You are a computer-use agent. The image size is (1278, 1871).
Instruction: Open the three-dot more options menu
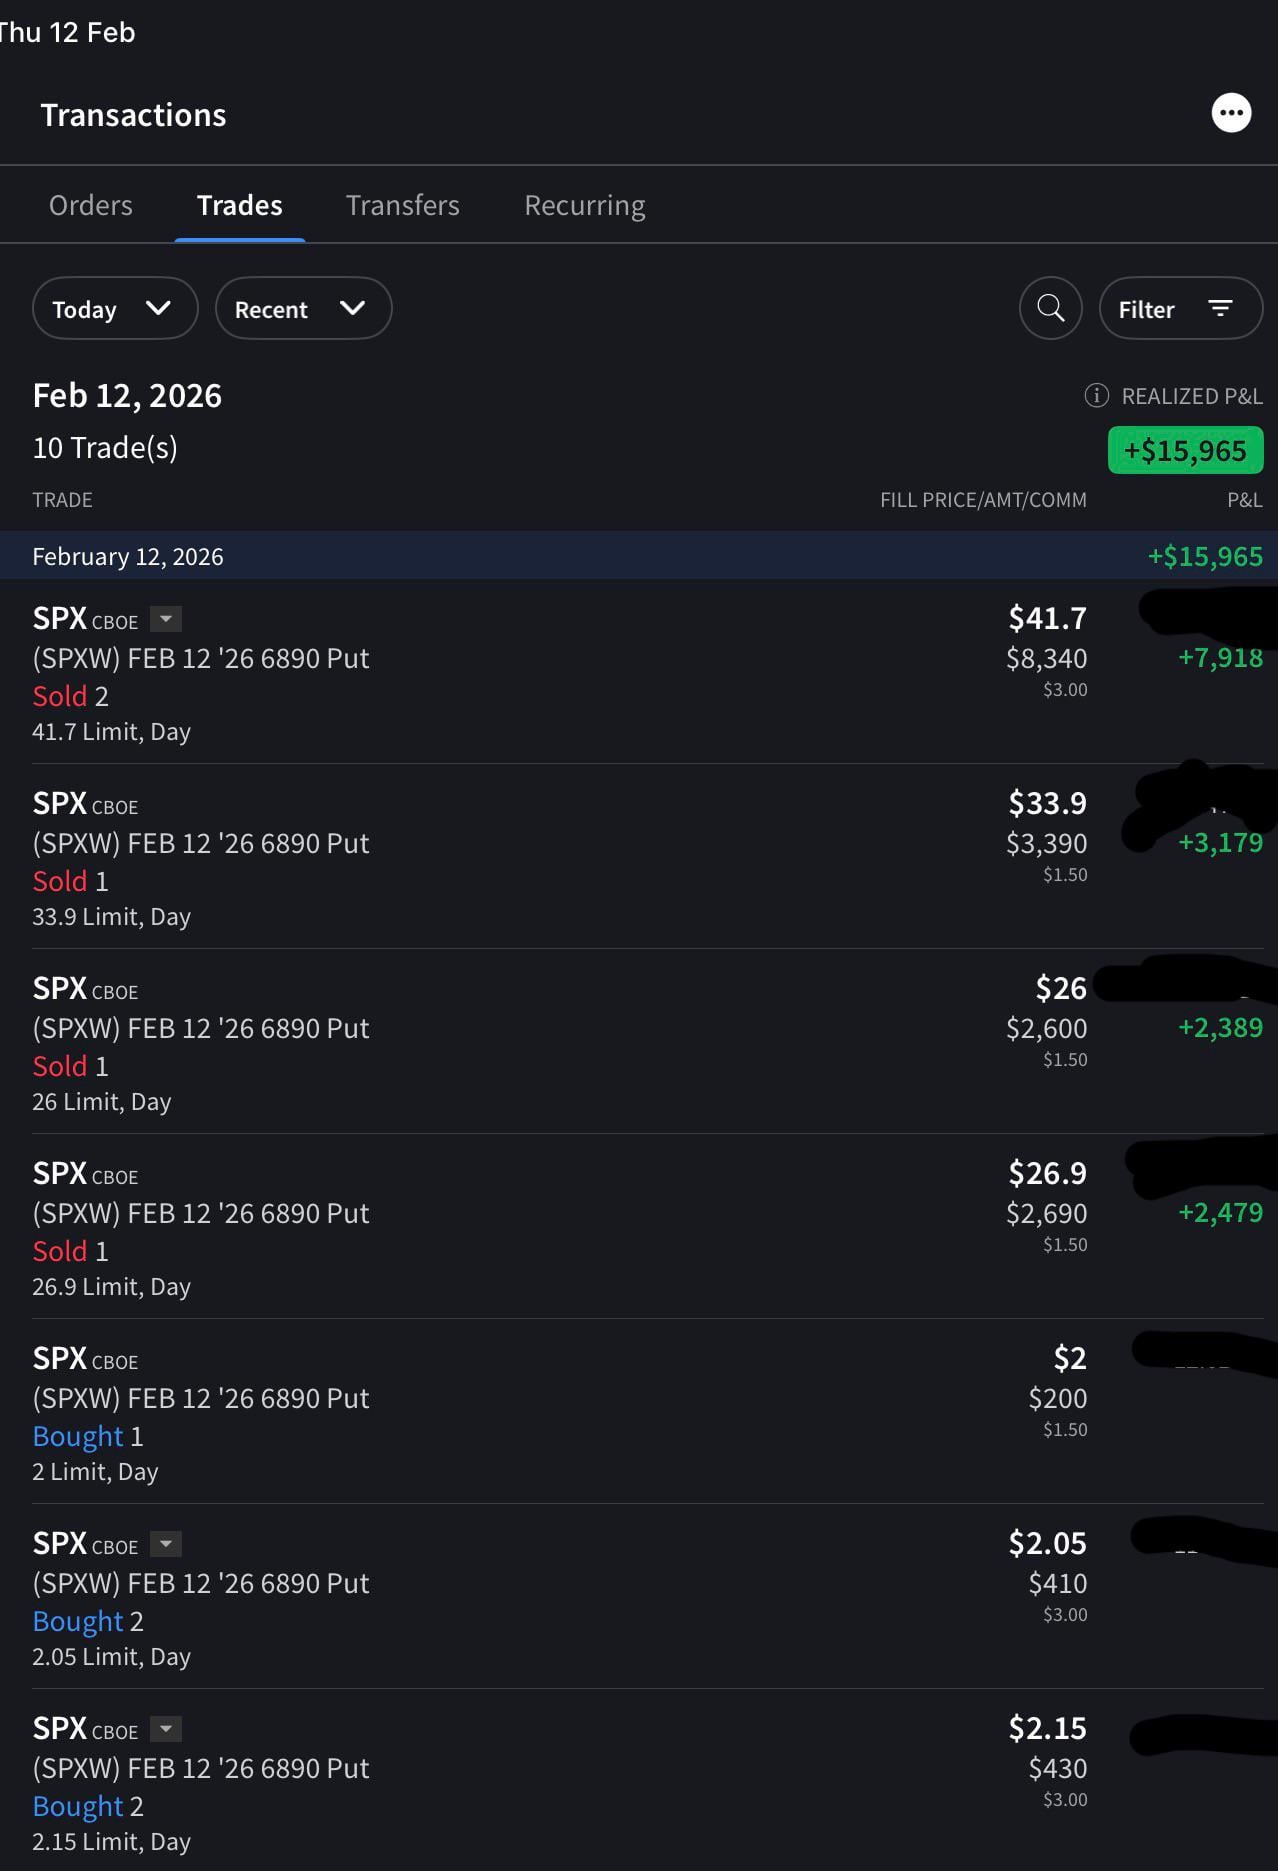pyautogui.click(x=1231, y=113)
